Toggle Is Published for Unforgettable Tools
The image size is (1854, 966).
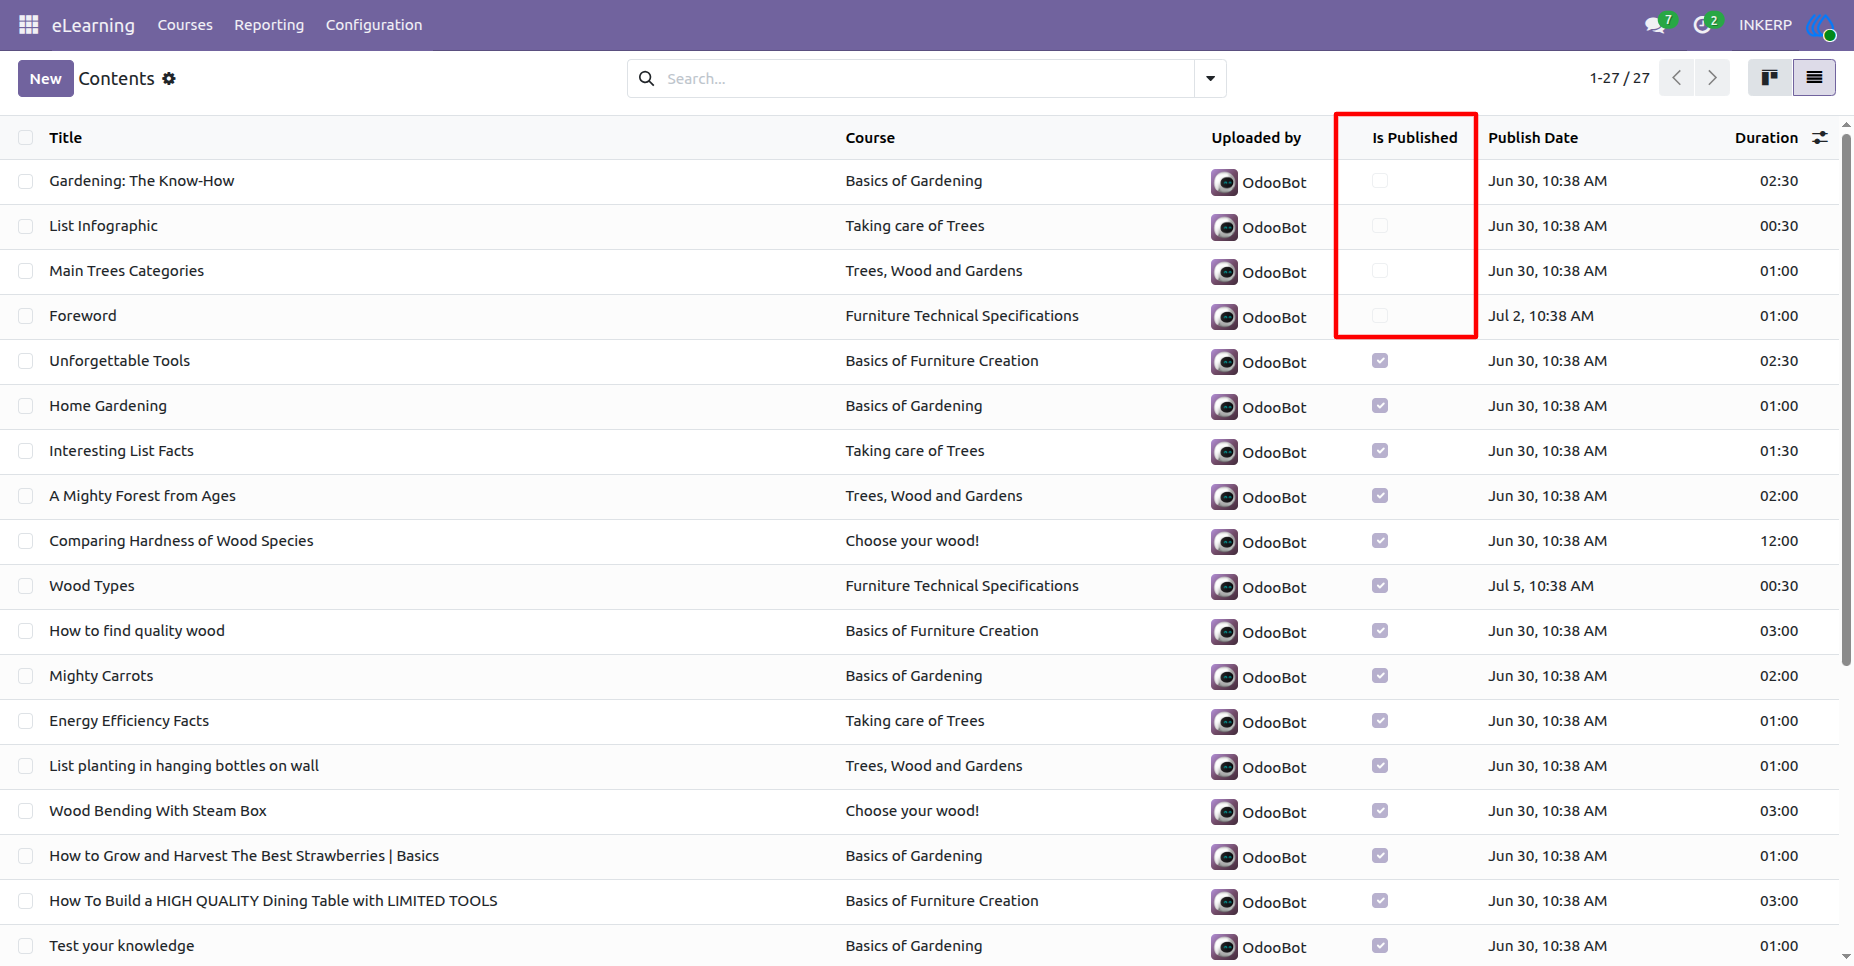point(1380,361)
